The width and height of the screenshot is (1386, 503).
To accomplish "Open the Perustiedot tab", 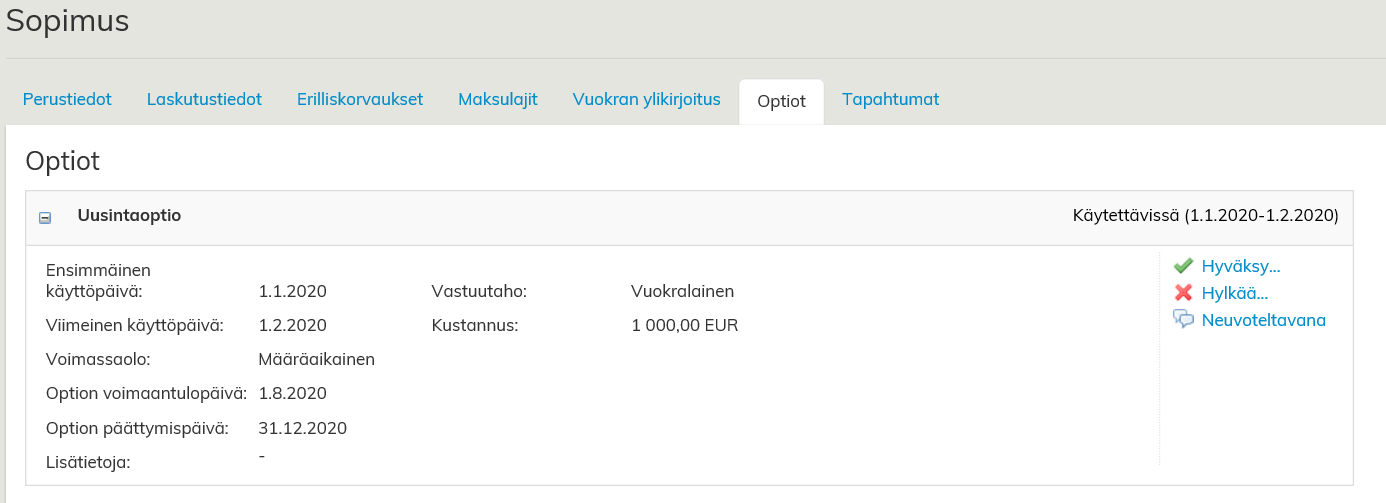I will point(67,100).
